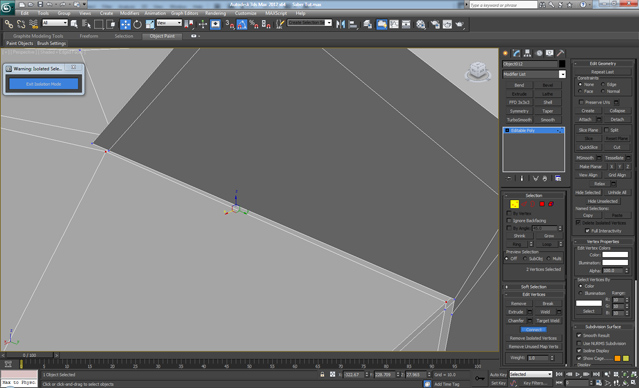This screenshot has width=639, height=388.
Task: Click the TurboSmooth modifier button
Action: tap(519, 120)
